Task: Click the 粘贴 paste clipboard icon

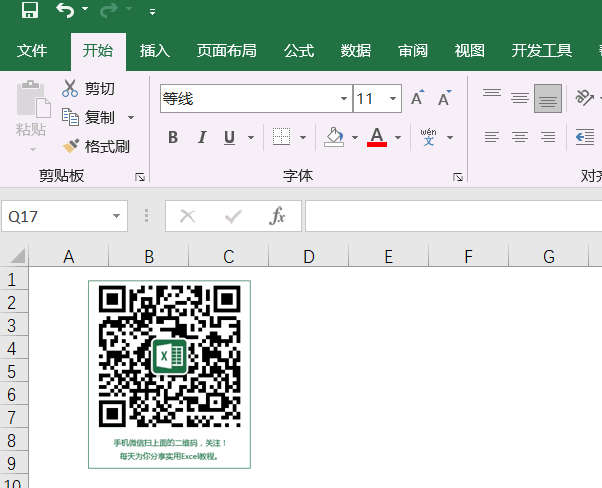Action: pos(33,99)
